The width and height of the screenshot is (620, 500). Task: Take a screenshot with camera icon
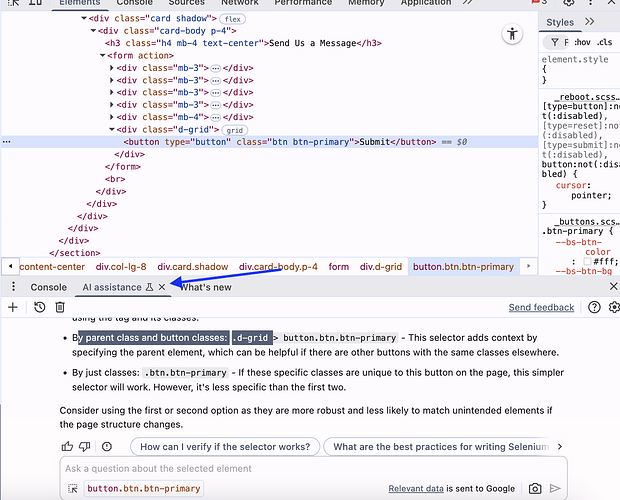(535, 489)
